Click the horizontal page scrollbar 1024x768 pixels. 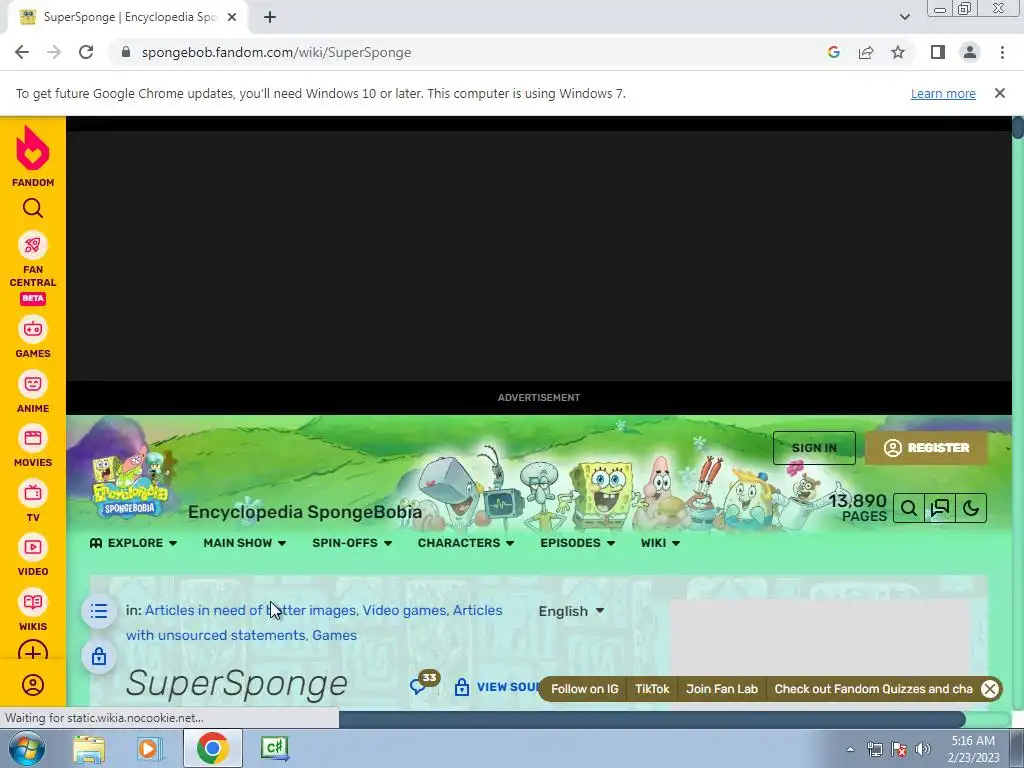(651, 719)
